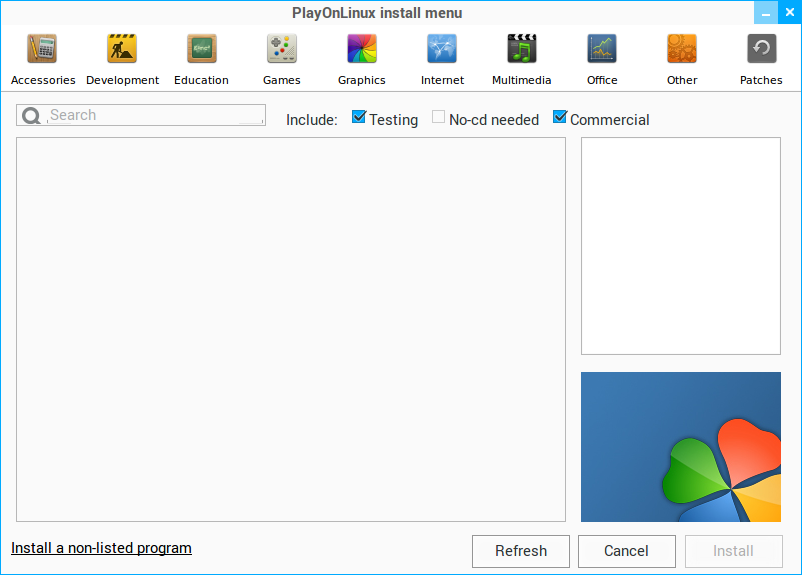Click the PlayOnLinux clover logo image
Image resolution: width=802 pixels, height=575 pixels.
tap(681, 447)
